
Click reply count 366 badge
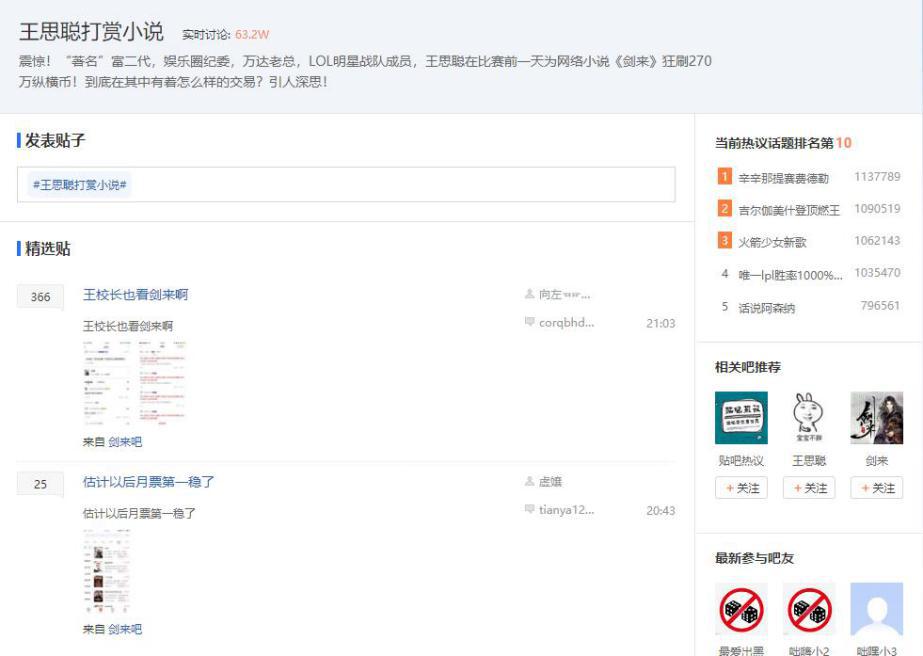point(40,297)
